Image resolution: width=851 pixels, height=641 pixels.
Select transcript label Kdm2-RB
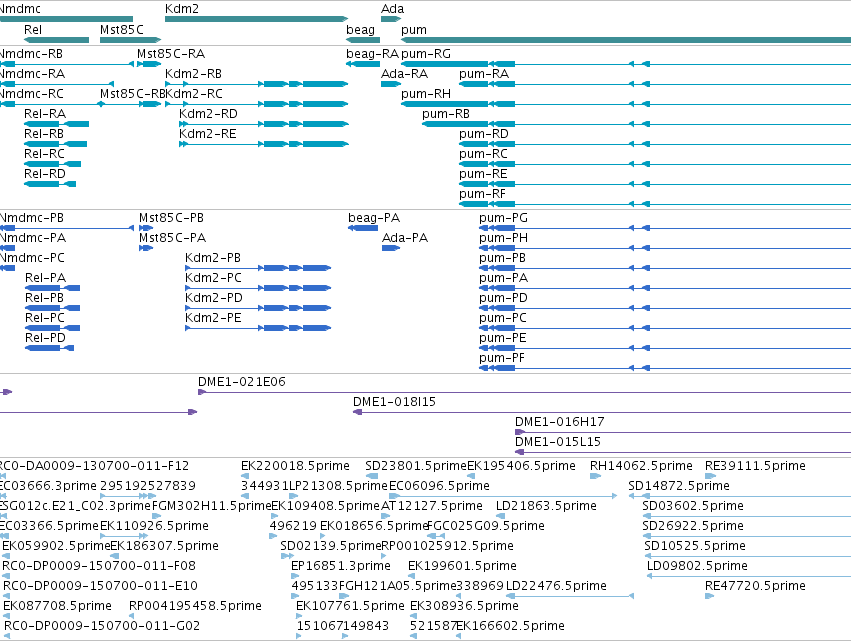pyautogui.click(x=193, y=74)
